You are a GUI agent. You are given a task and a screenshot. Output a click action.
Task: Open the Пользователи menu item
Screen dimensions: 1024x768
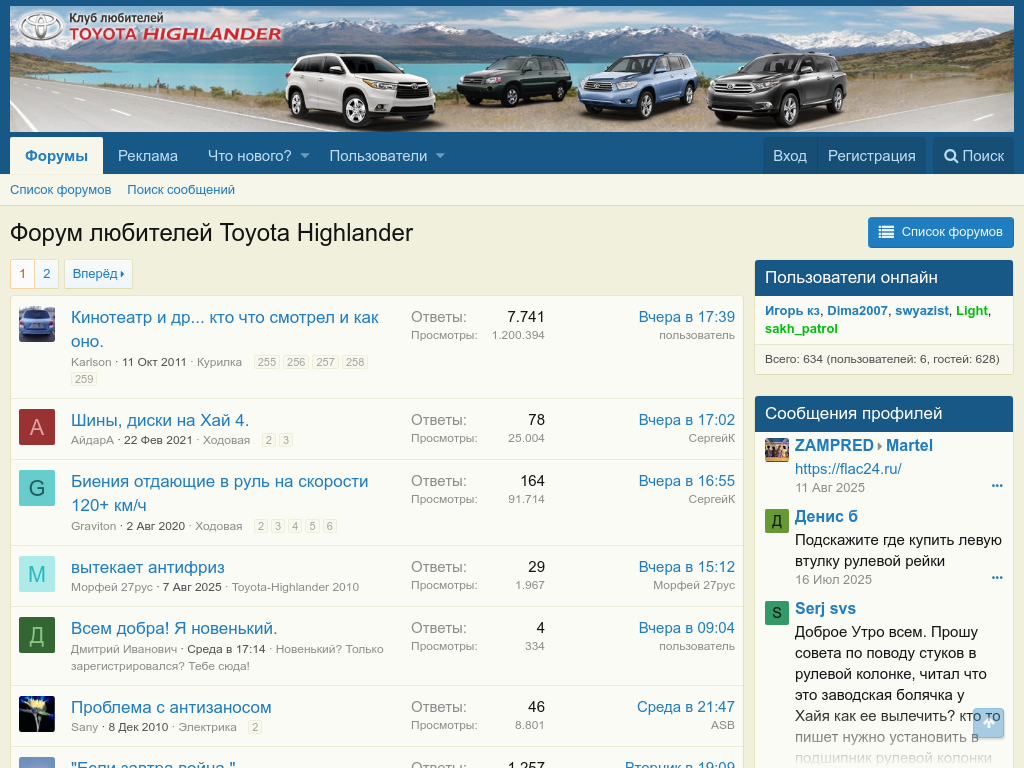click(378, 156)
